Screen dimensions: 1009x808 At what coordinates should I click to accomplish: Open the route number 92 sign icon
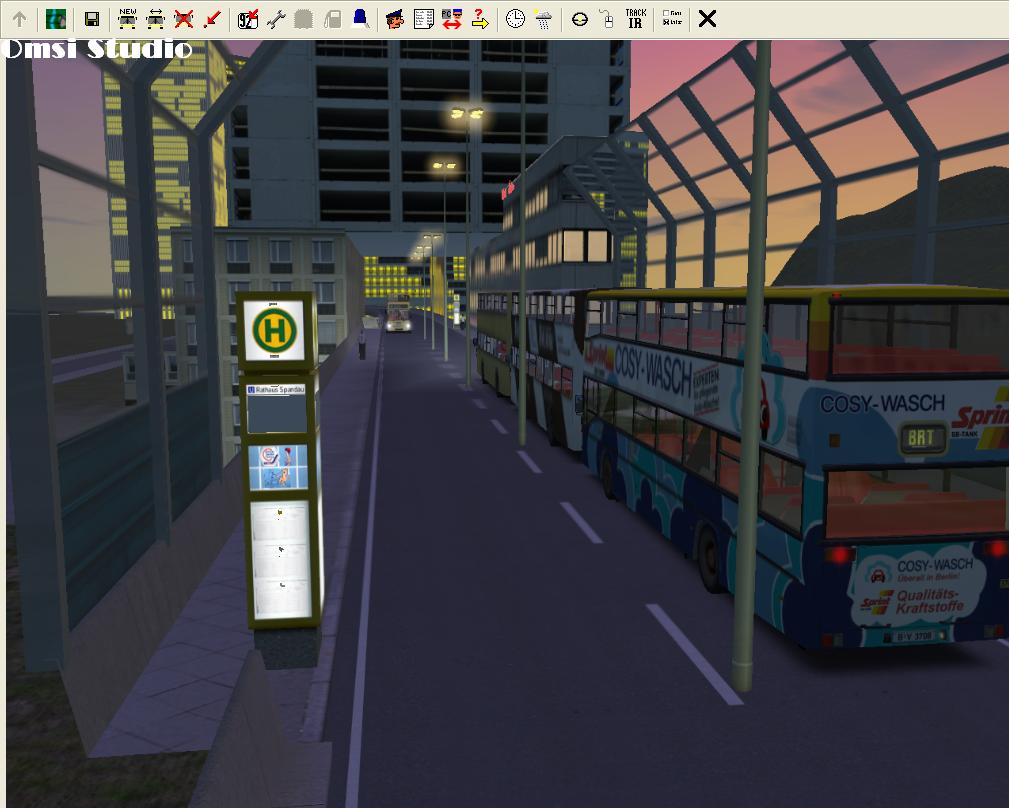click(248, 19)
